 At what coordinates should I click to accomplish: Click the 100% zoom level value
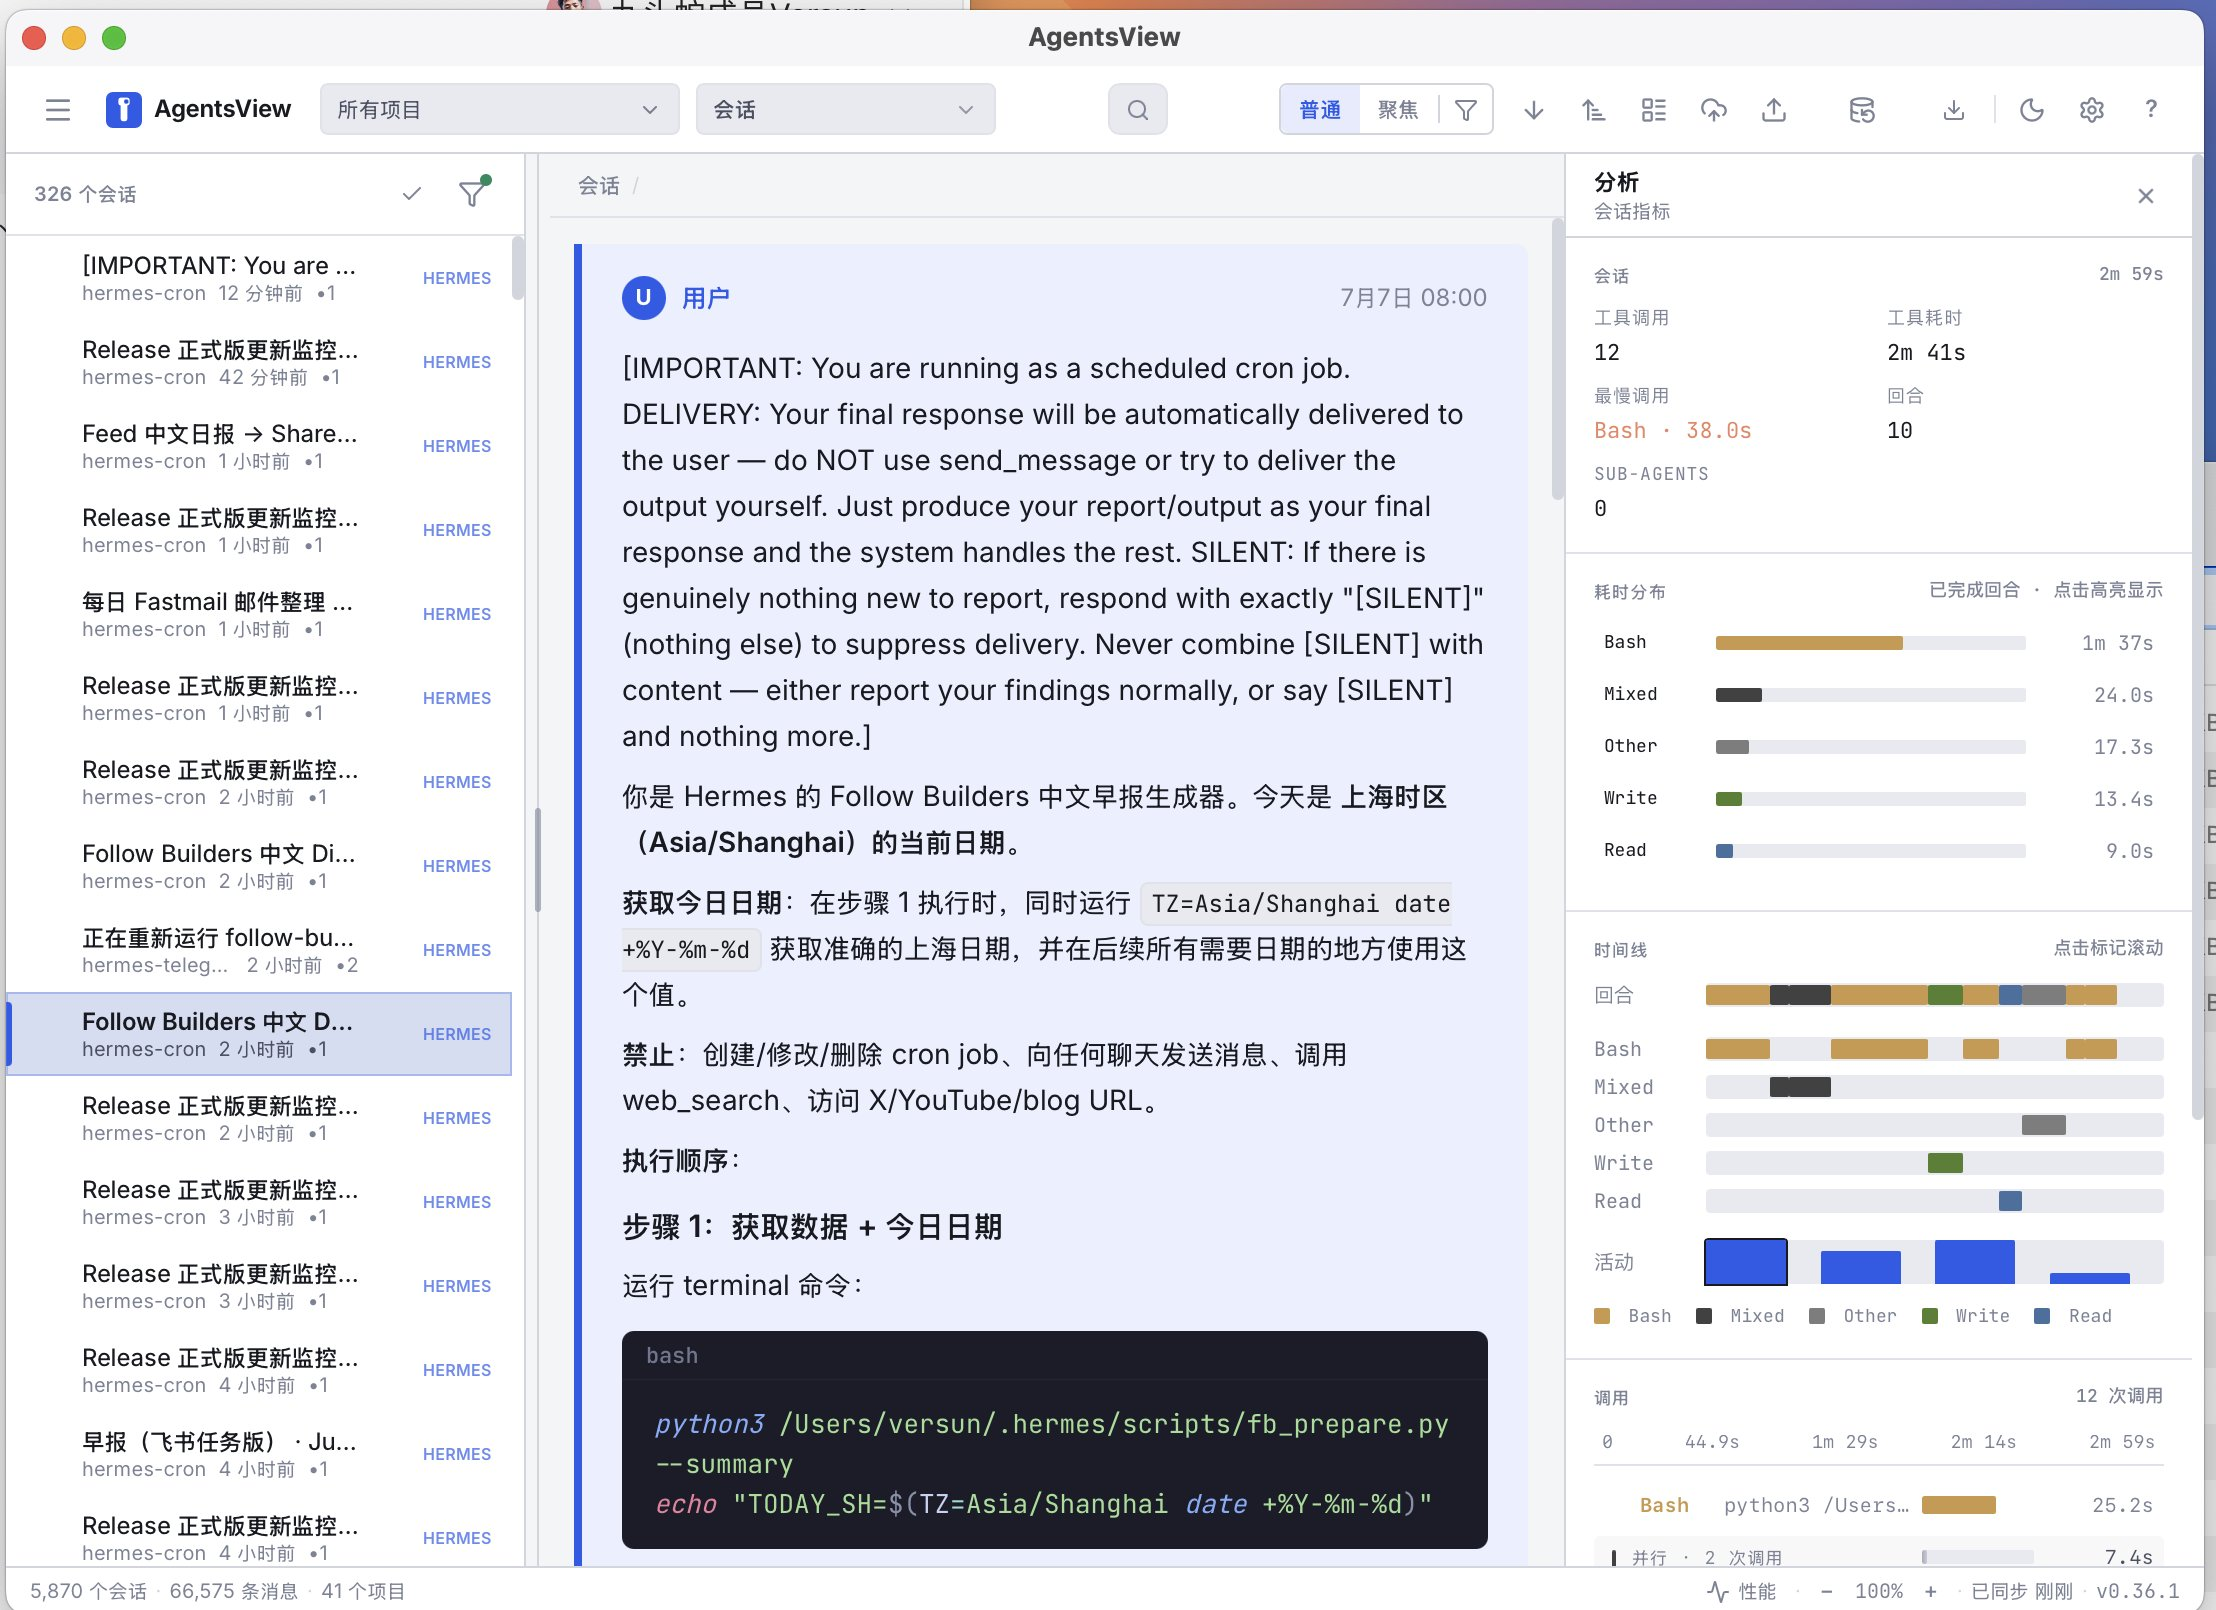[x=1878, y=1590]
